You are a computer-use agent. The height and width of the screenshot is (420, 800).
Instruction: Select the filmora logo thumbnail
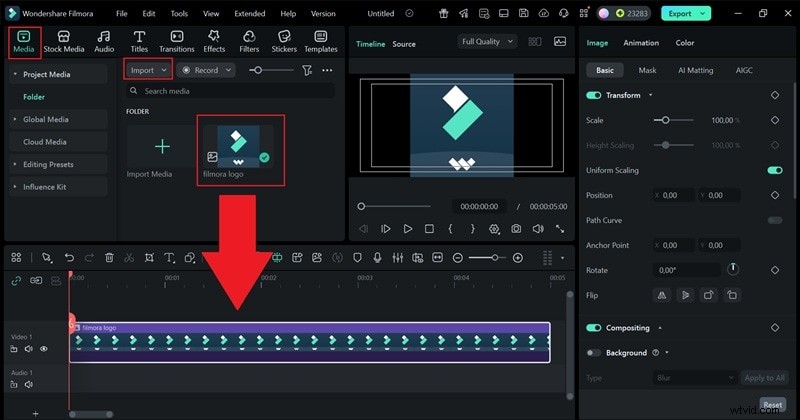238,146
